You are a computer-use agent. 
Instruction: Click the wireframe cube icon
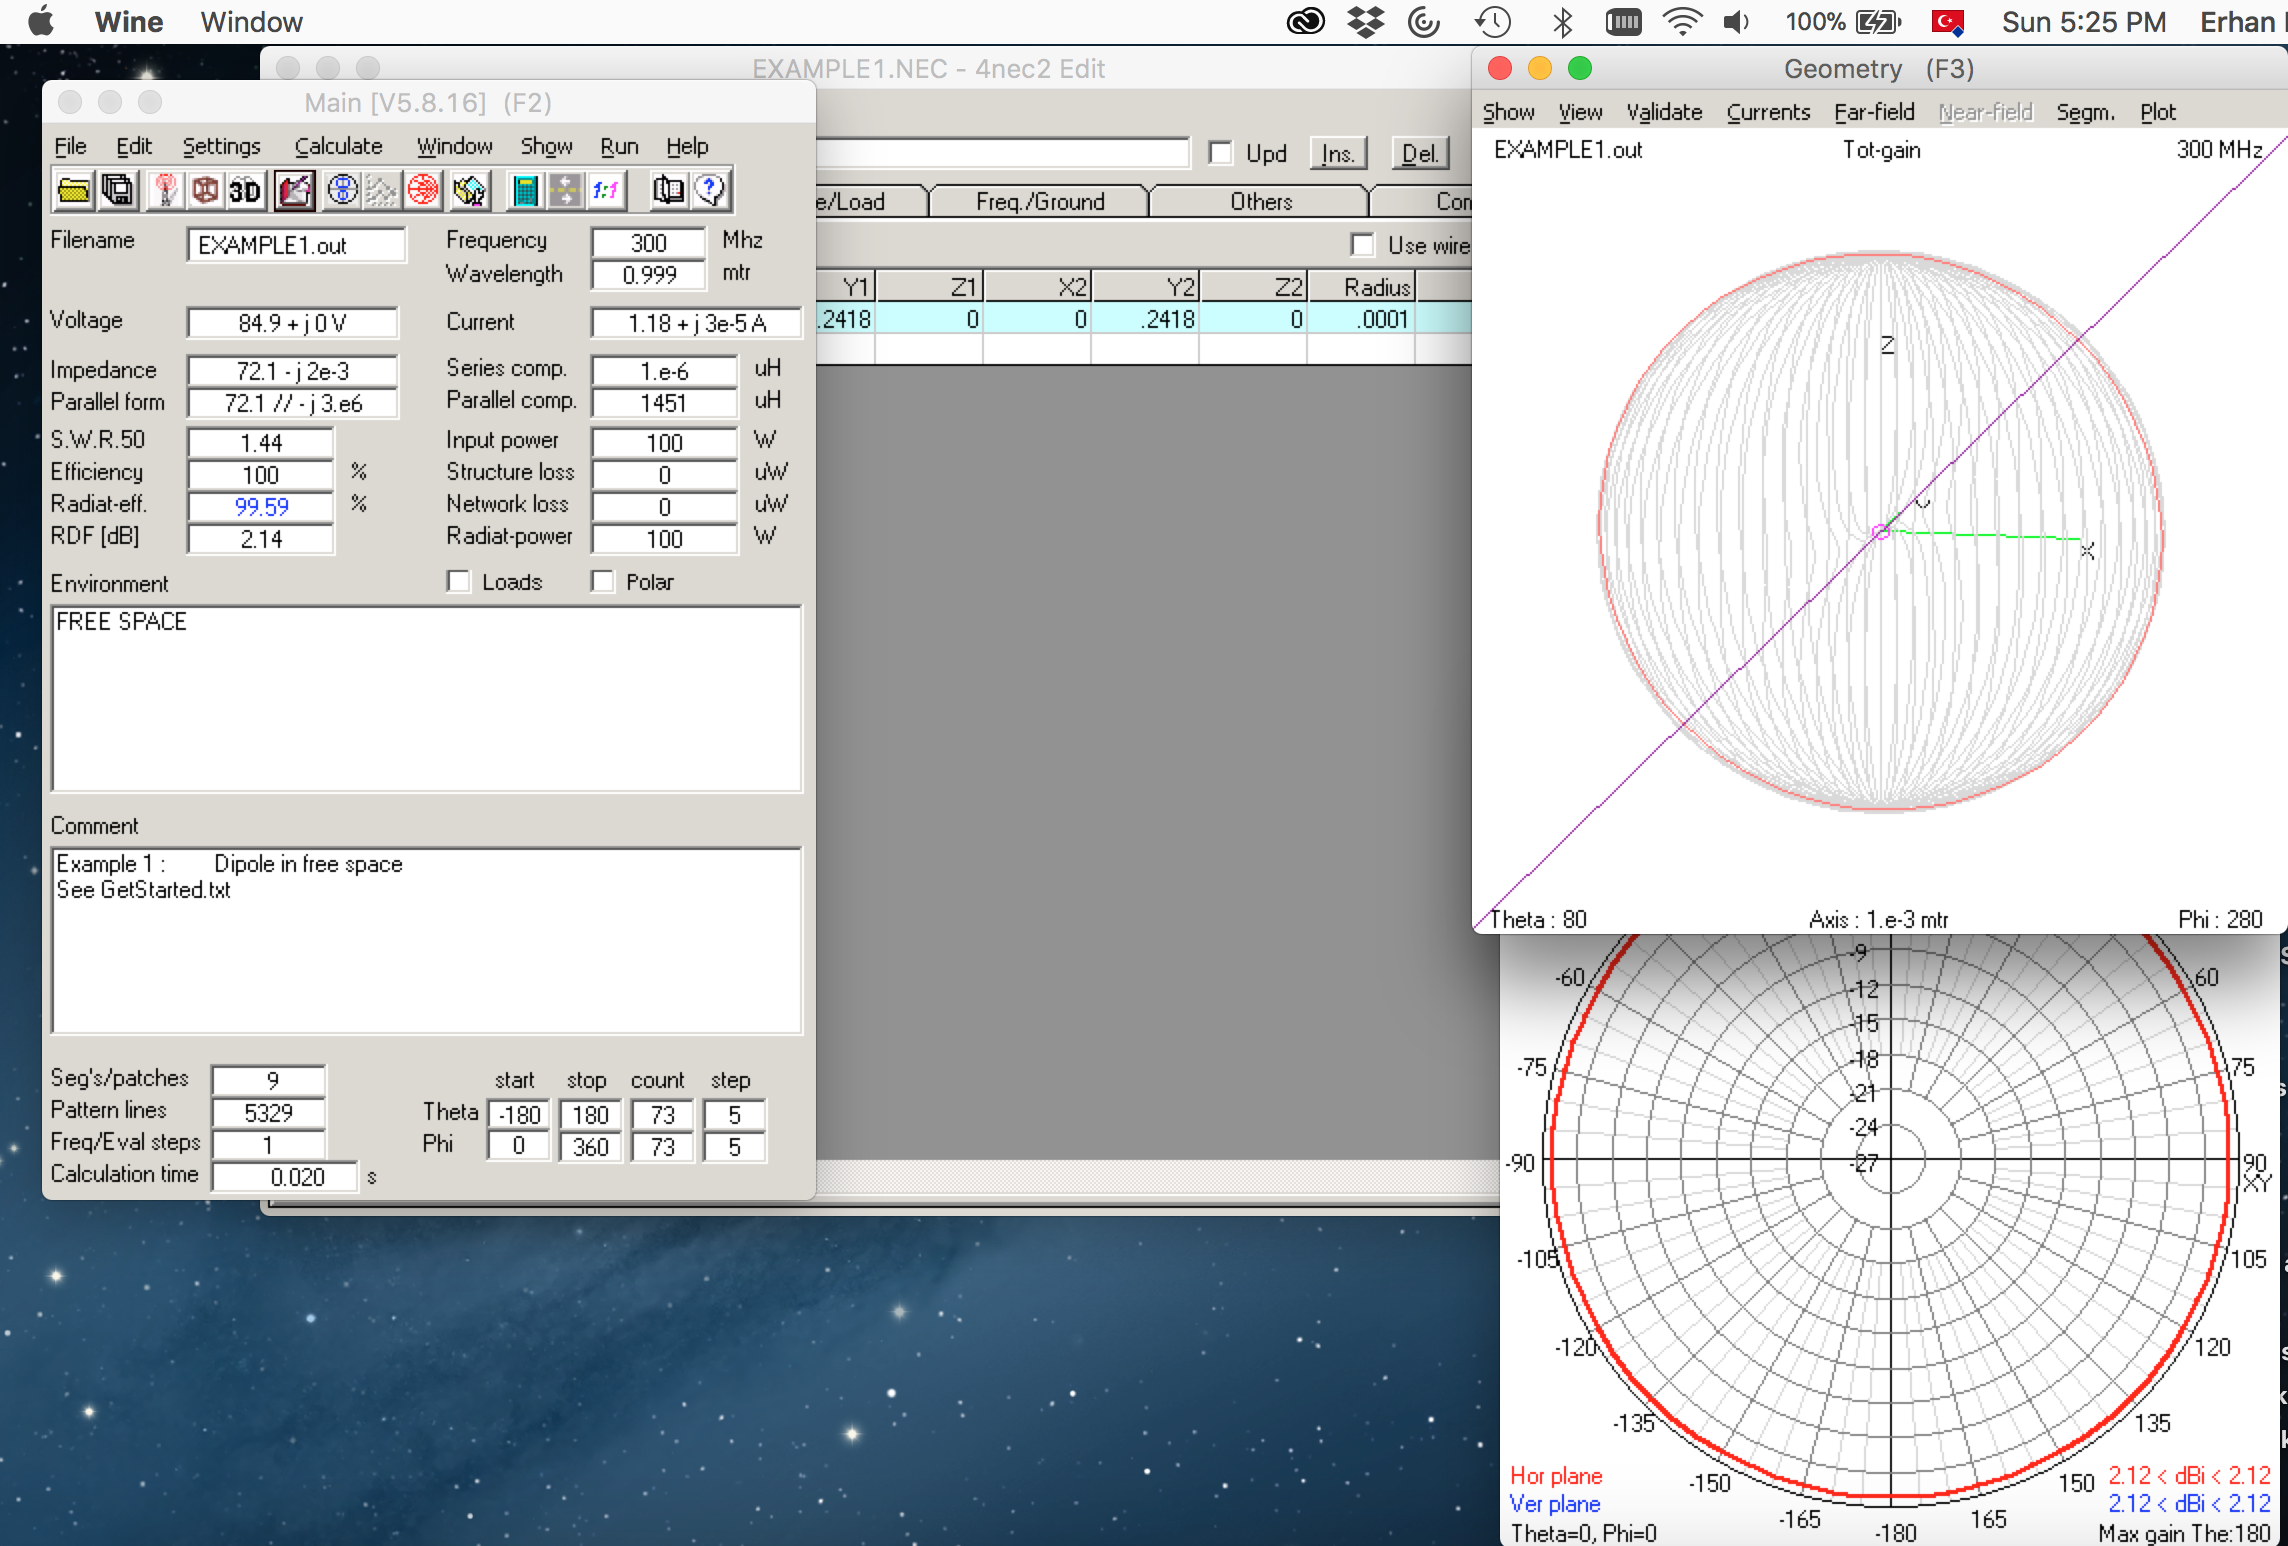[205, 190]
